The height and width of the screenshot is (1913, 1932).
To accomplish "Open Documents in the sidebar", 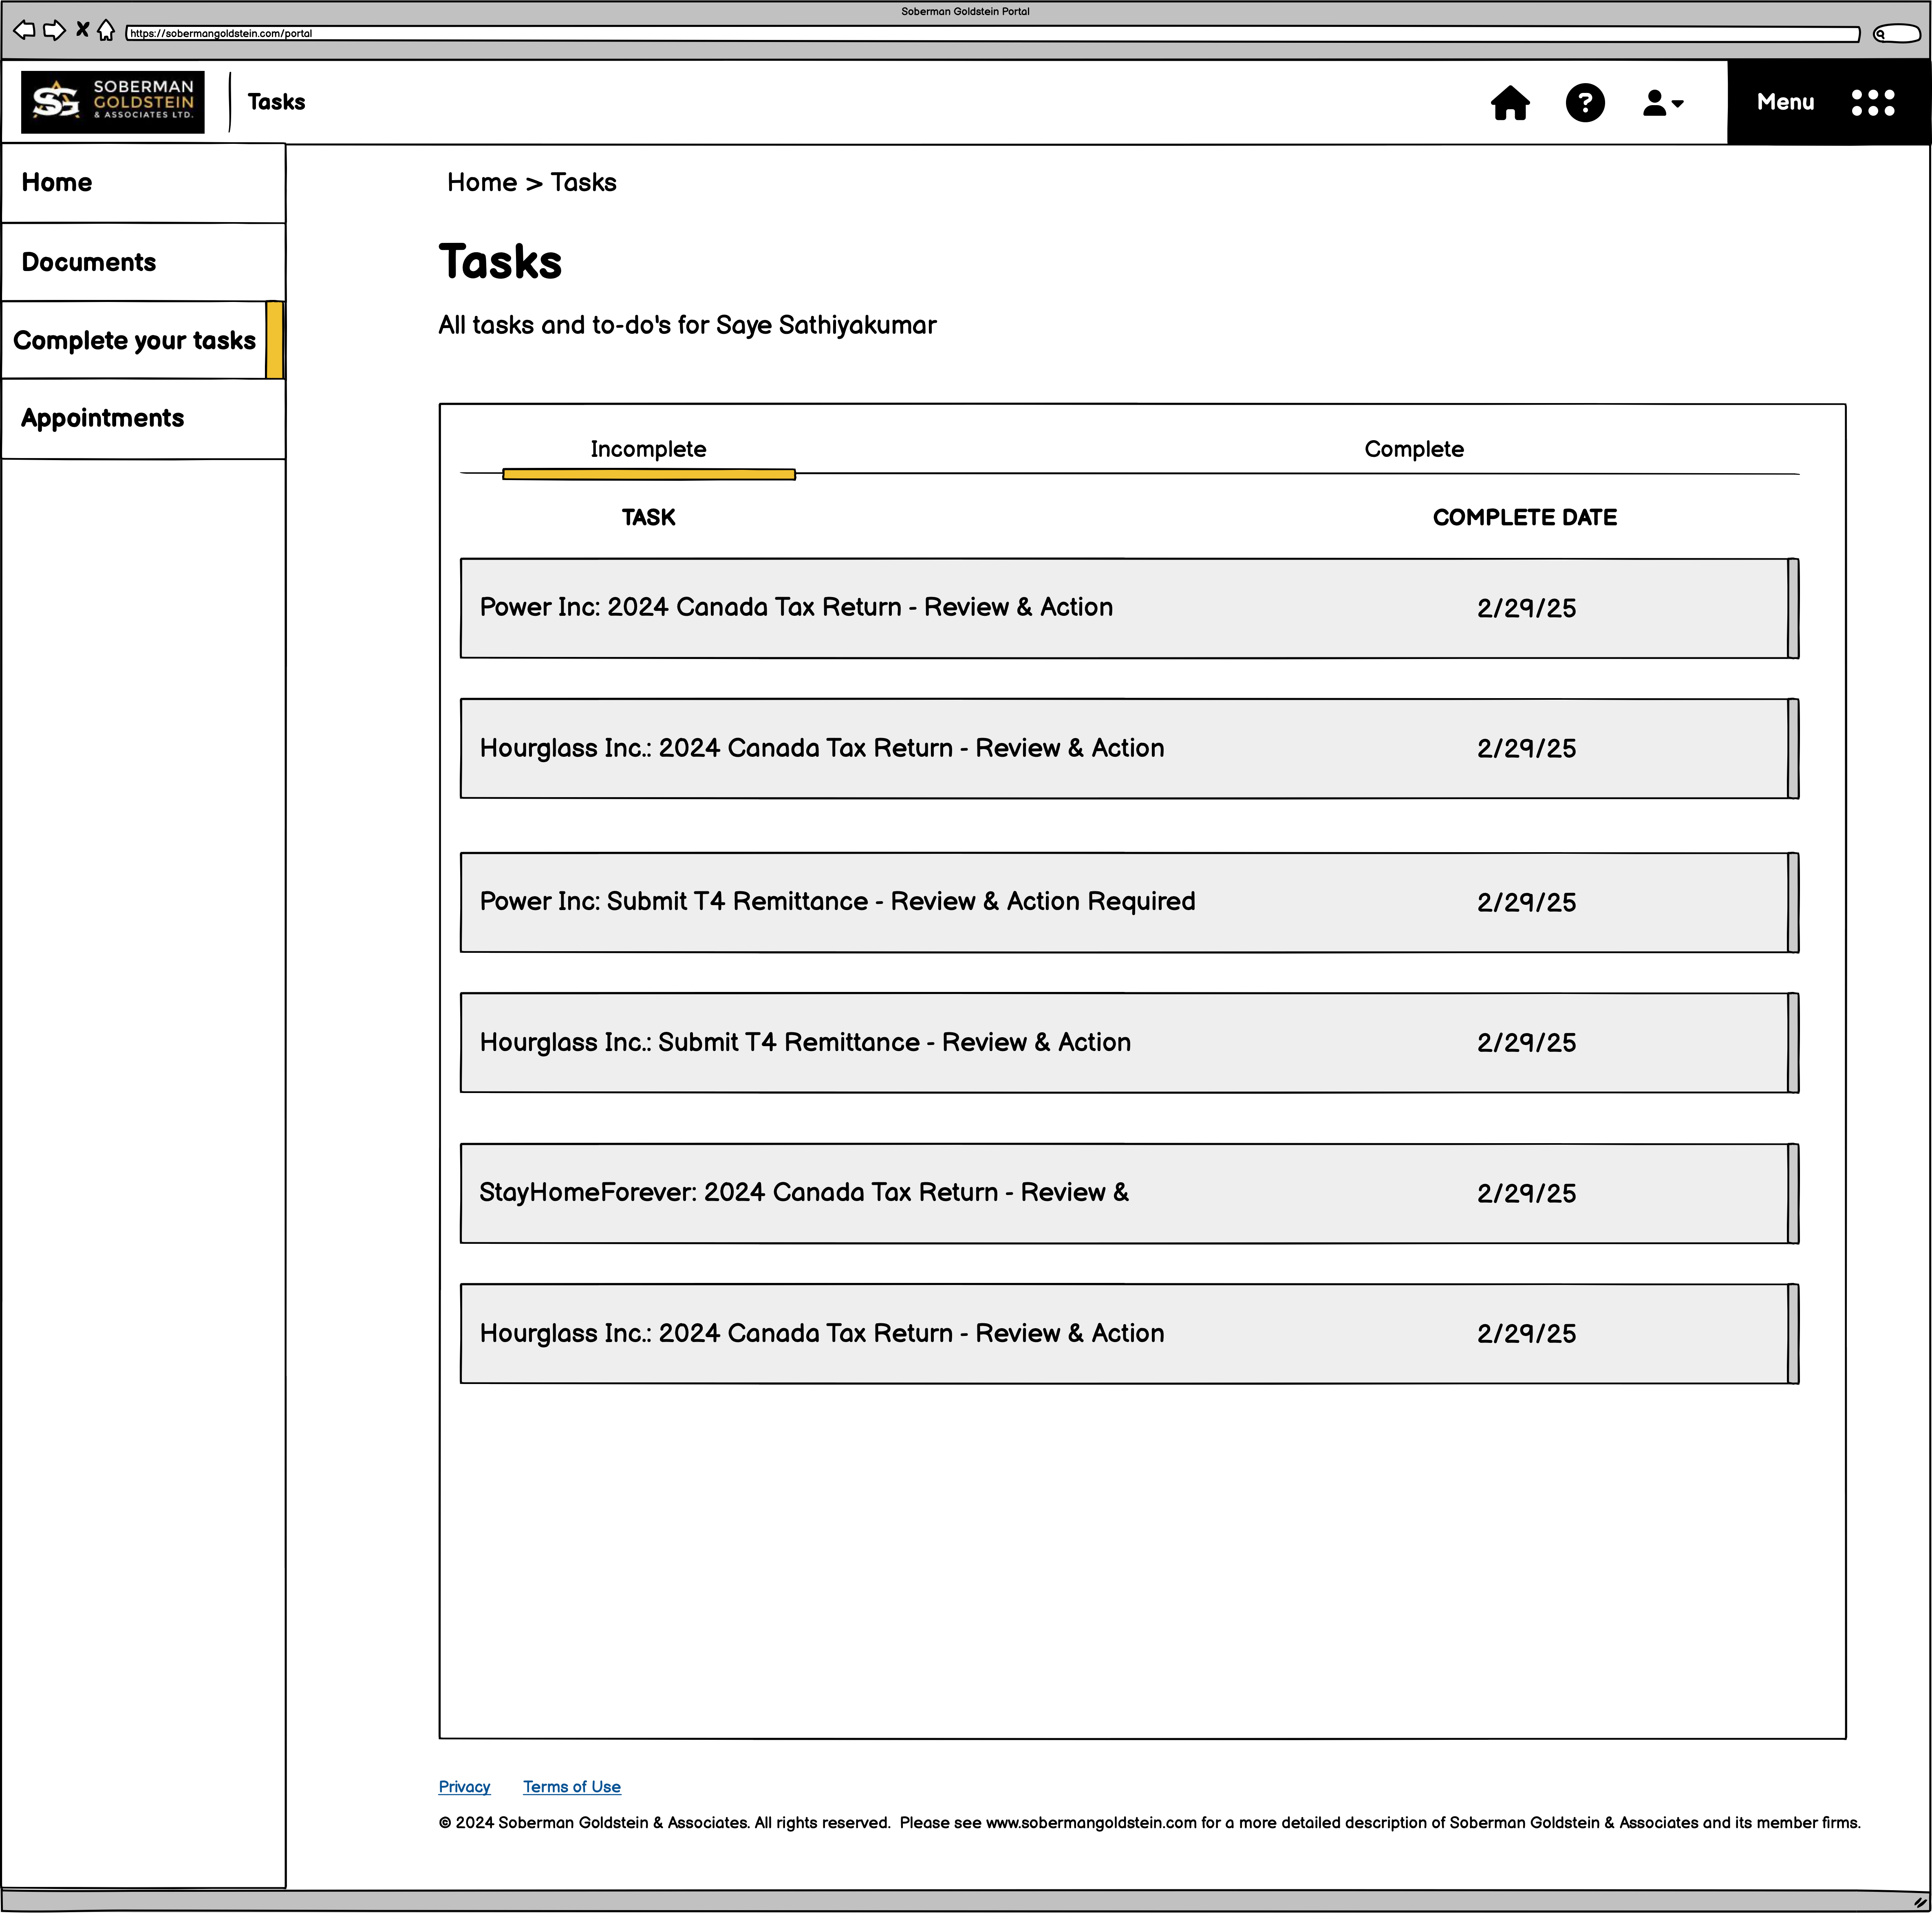I will click(x=143, y=262).
